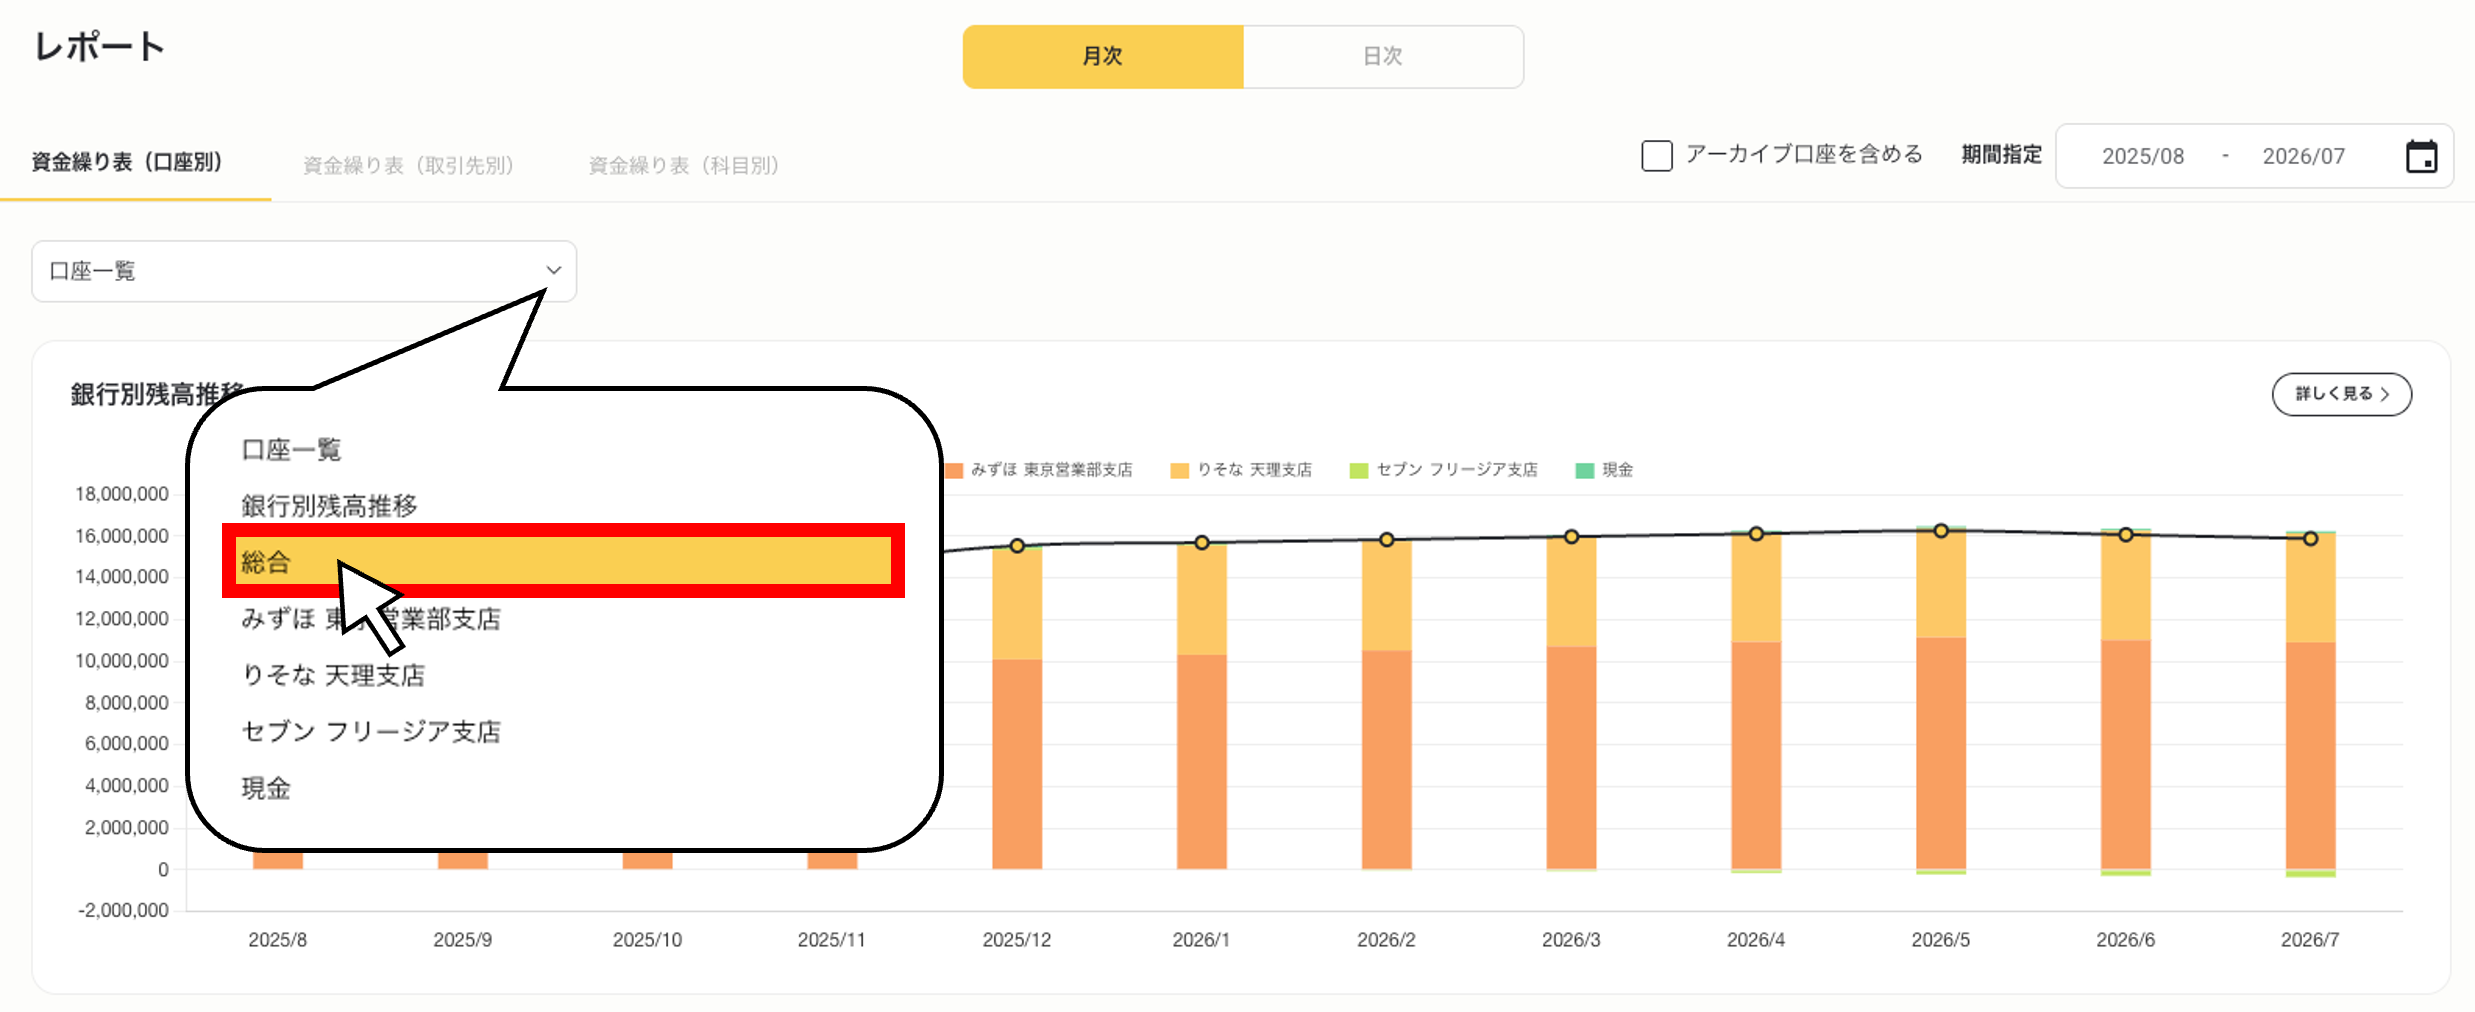Image resolution: width=2475 pixels, height=1012 pixels.
Task: Choose 銀行別残高推移 in the dropdown list
Action: pos(329,506)
